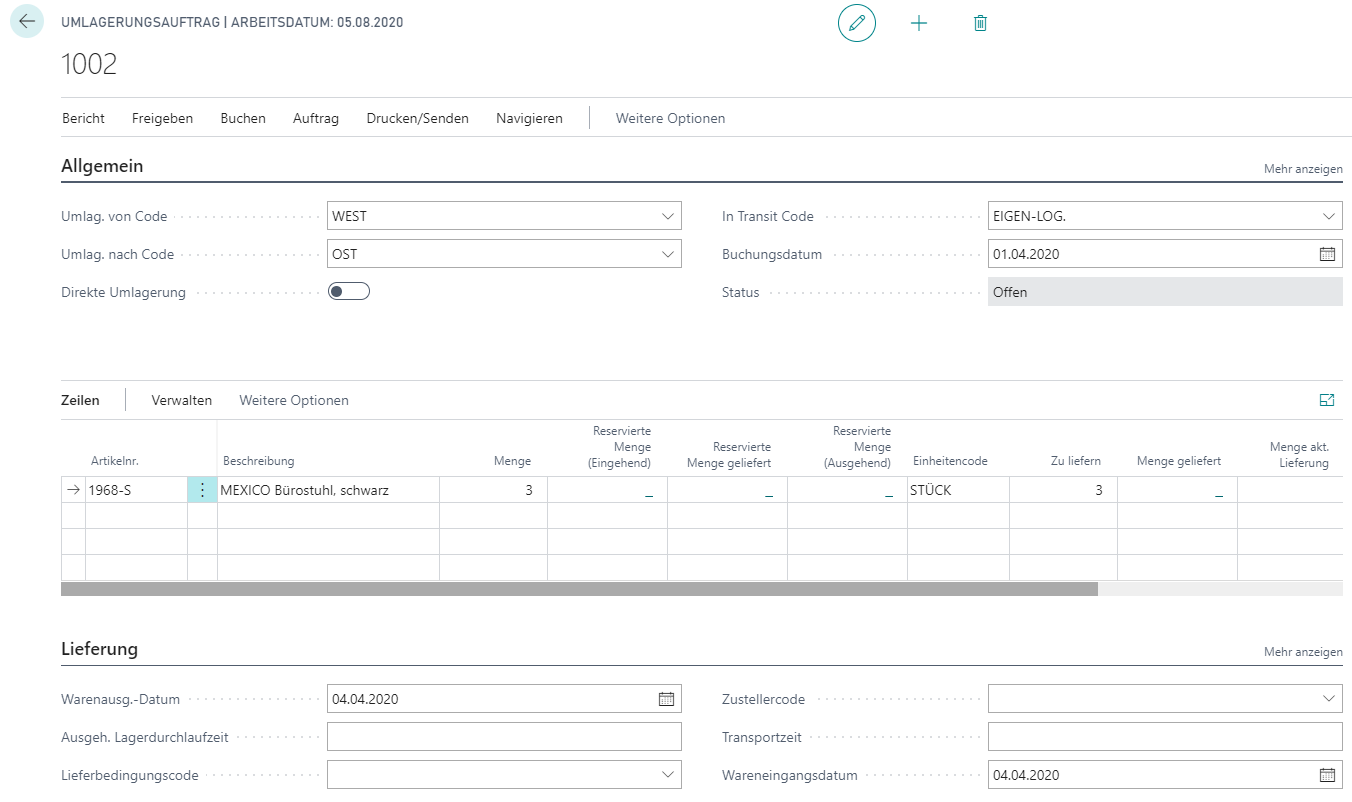
Task: Open the Navigieren menu
Action: point(529,118)
